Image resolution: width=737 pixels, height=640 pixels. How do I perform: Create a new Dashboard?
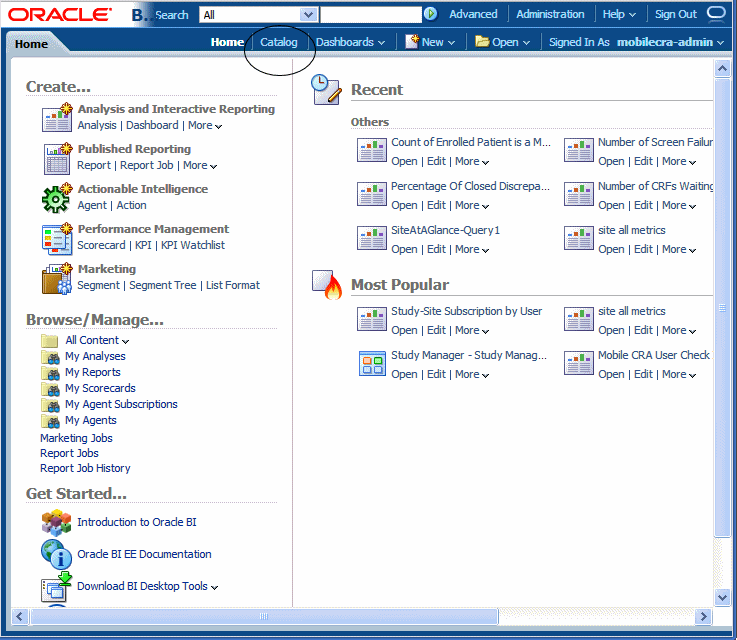(152, 125)
